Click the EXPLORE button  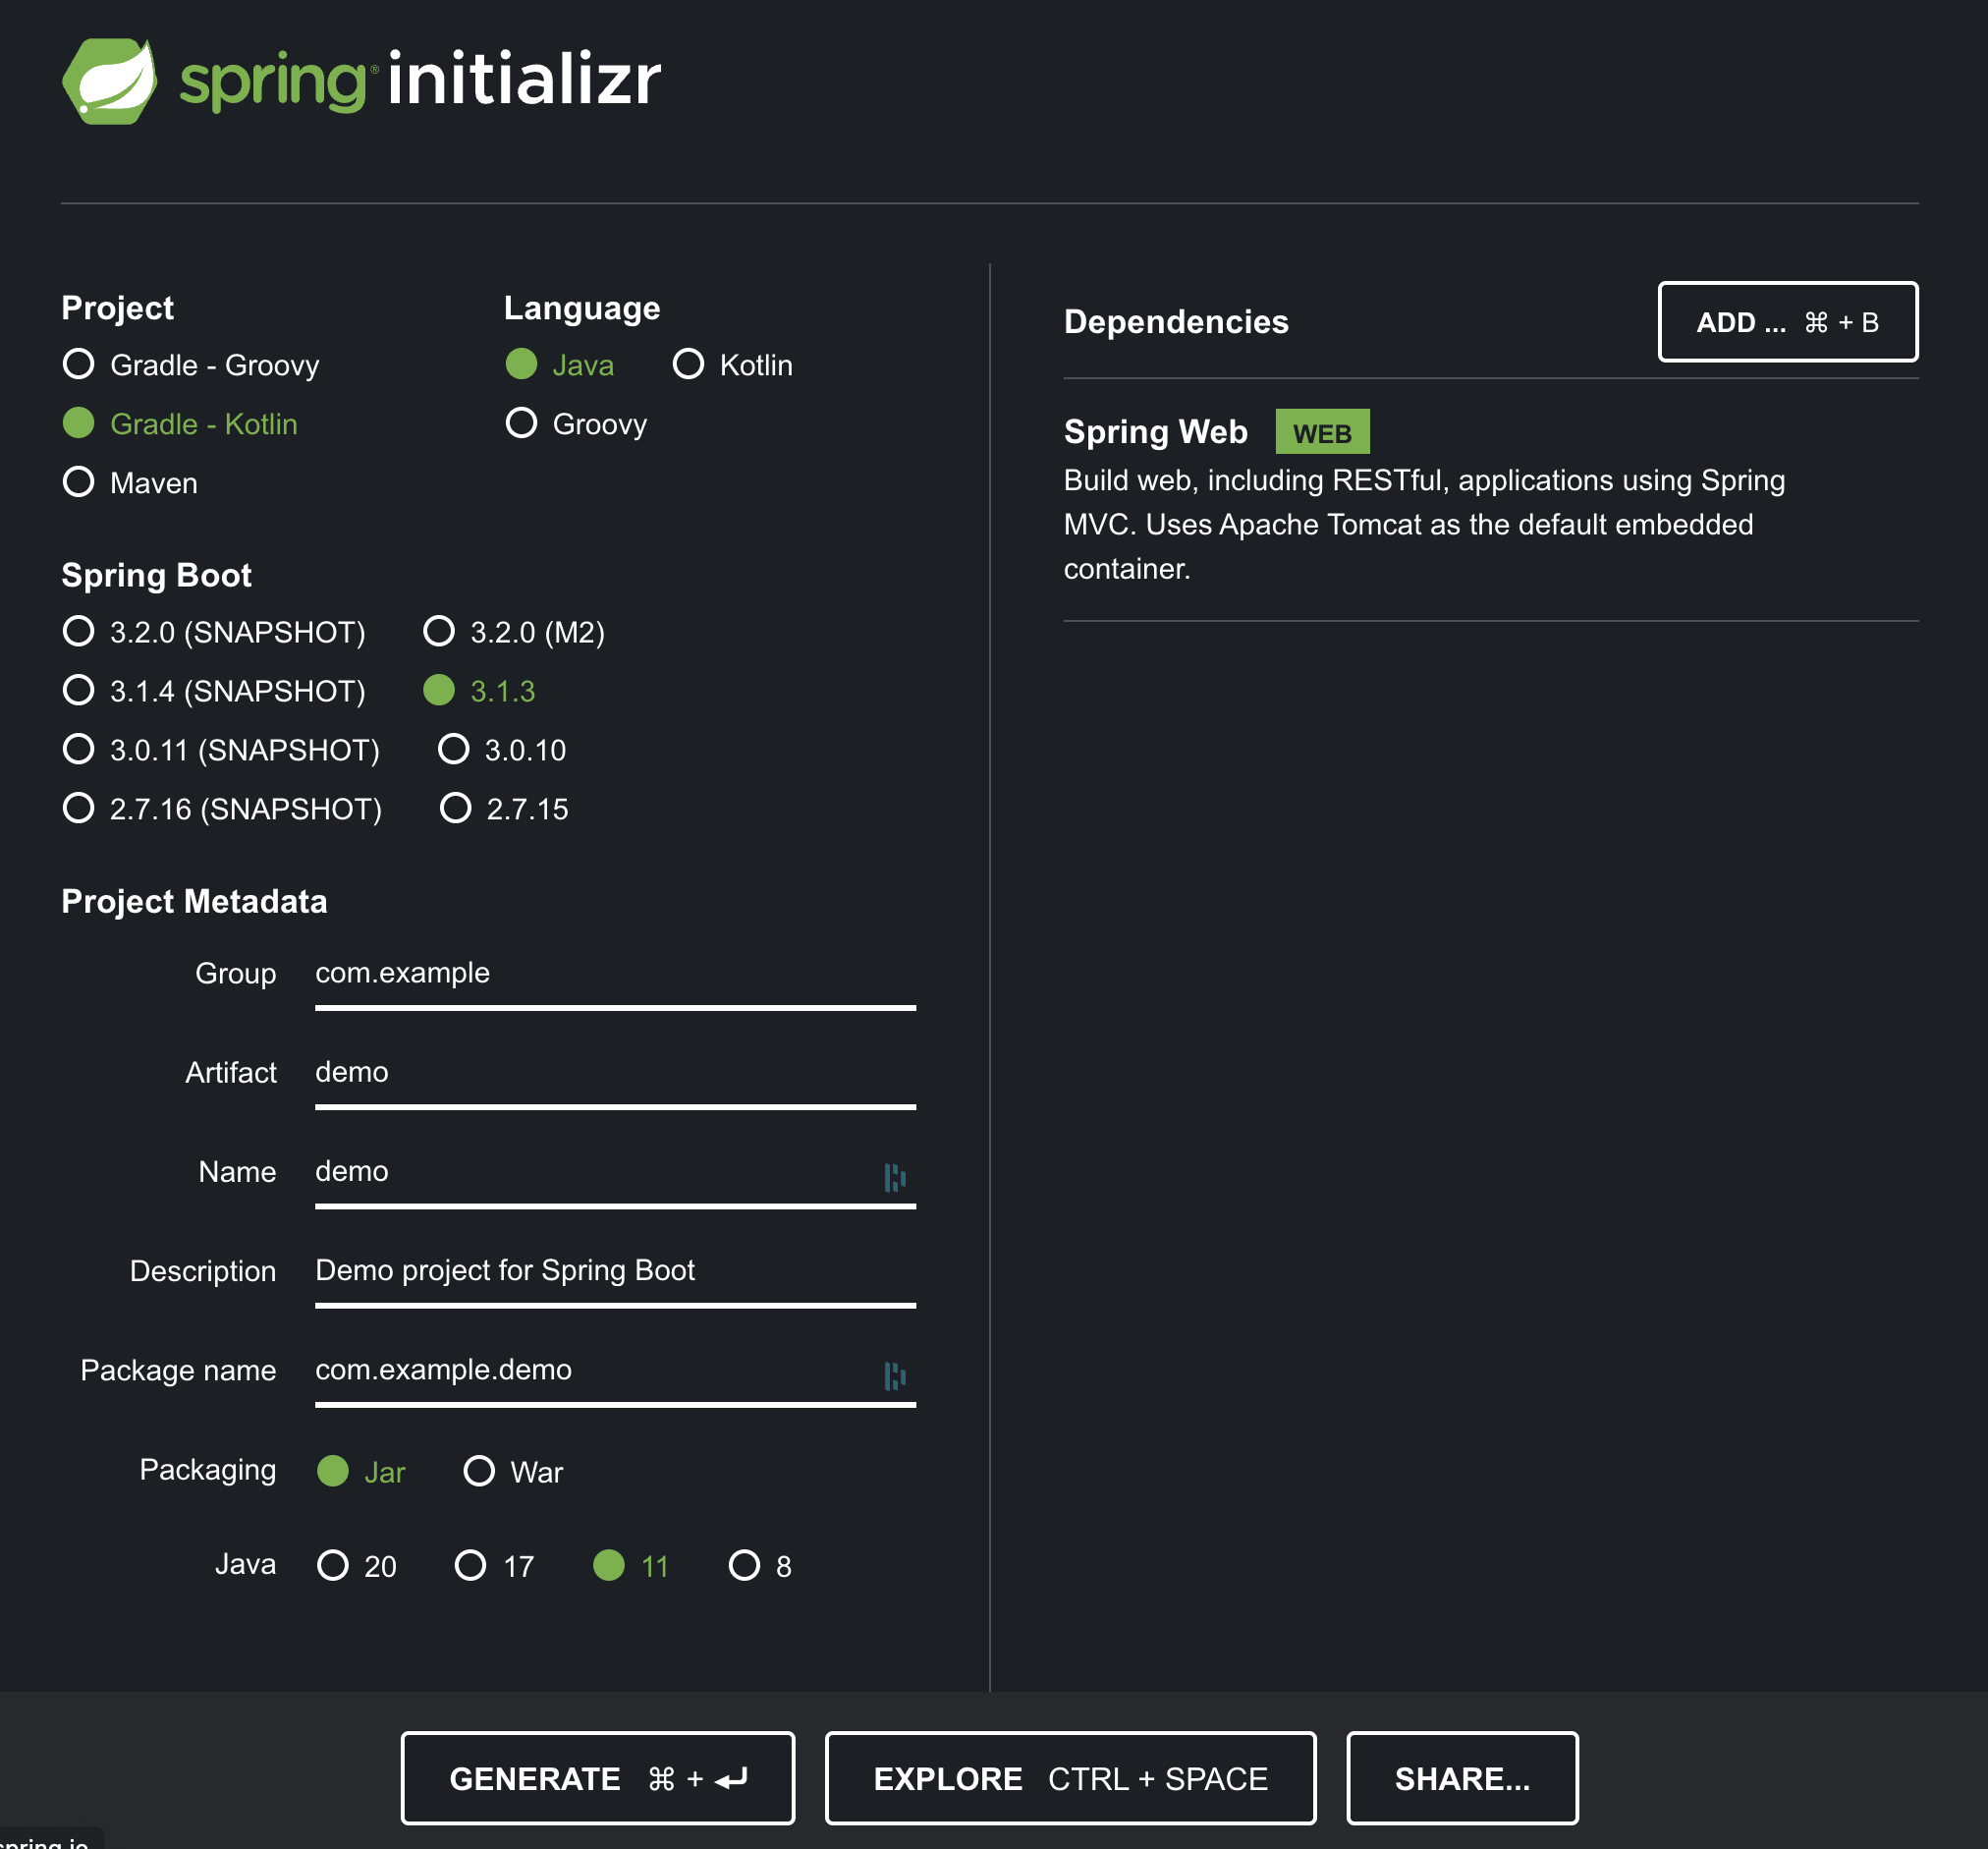(1070, 1778)
